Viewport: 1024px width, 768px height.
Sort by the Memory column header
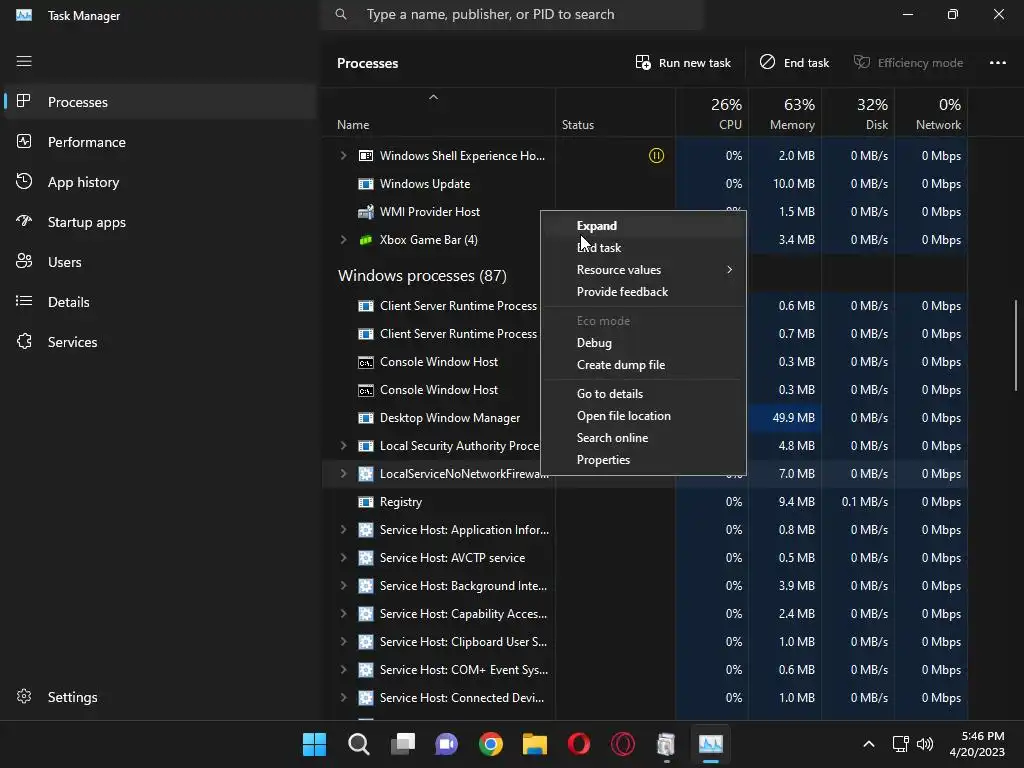[x=785, y=113]
